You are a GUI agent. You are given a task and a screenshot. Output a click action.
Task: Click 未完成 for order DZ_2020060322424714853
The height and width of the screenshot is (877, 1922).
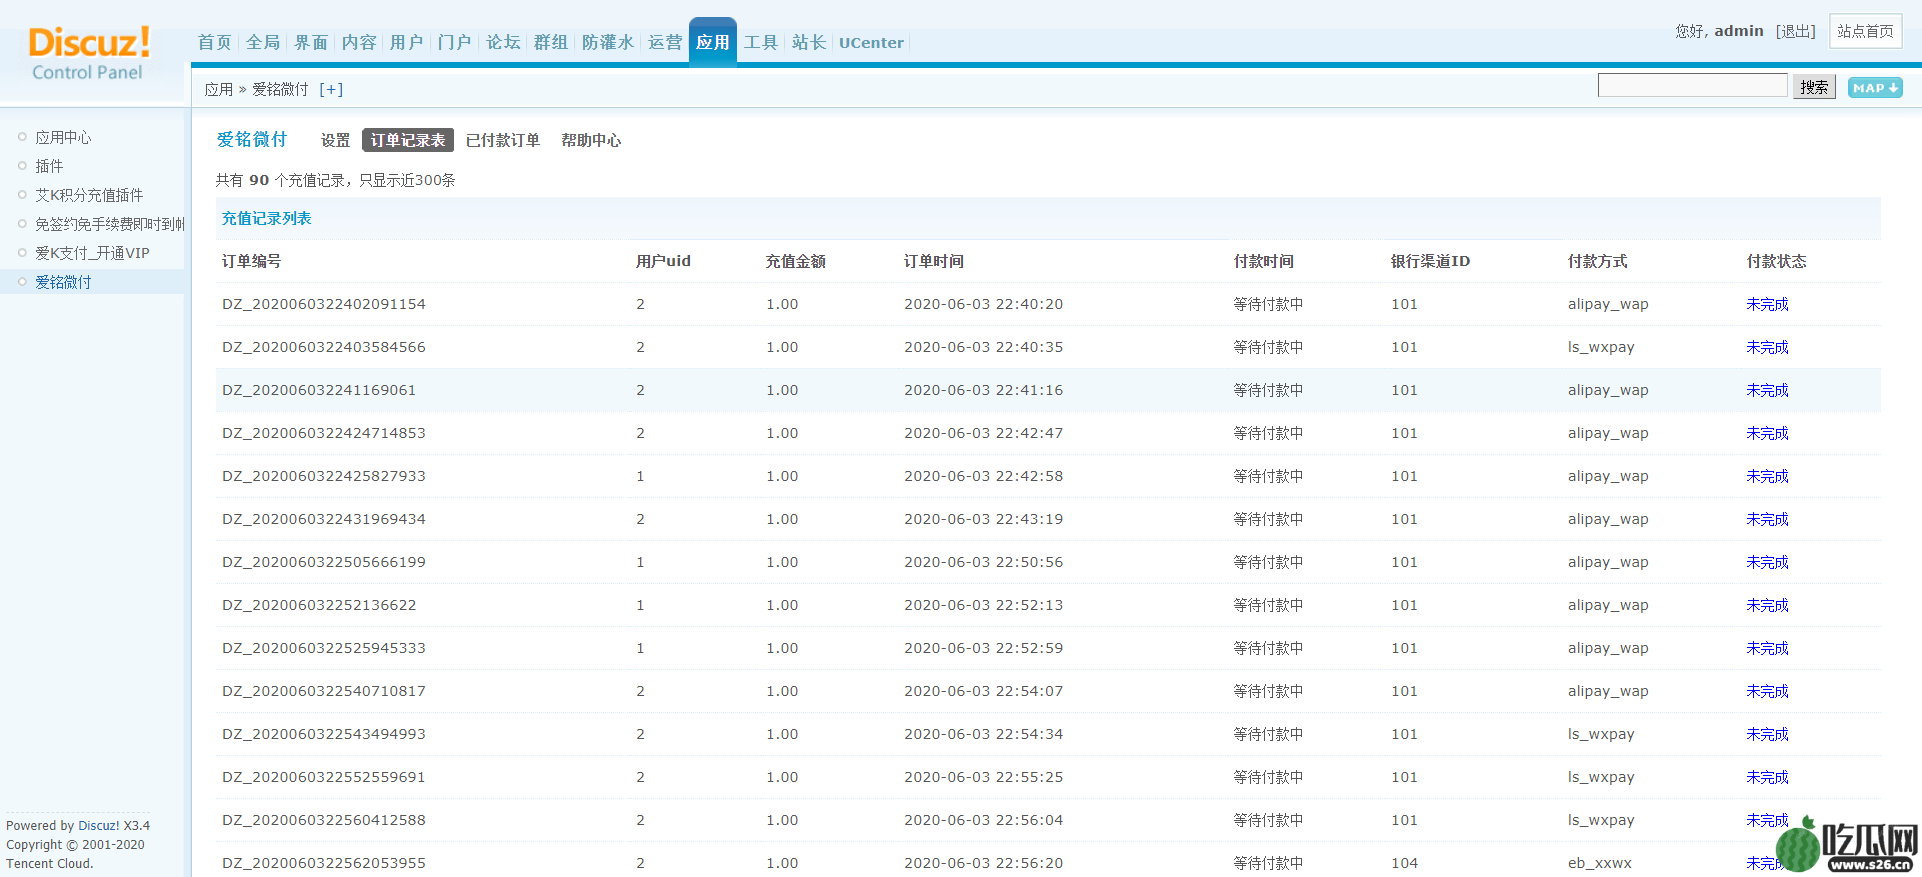[x=1767, y=433]
